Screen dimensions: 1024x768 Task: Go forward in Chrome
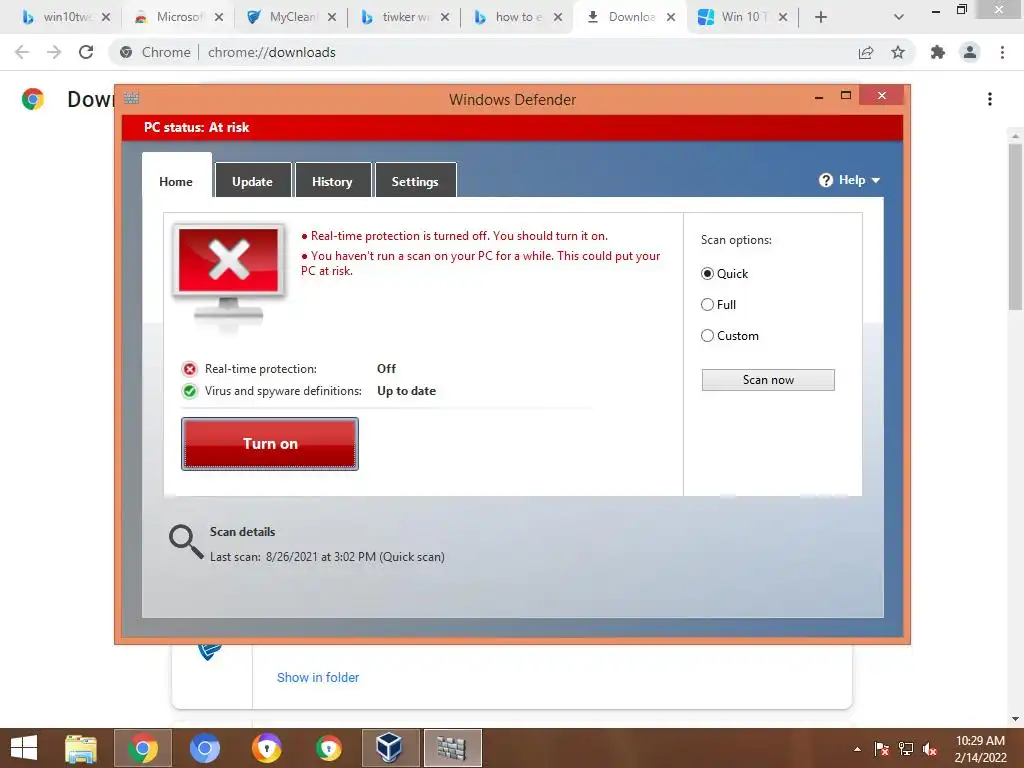click(54, 52)
